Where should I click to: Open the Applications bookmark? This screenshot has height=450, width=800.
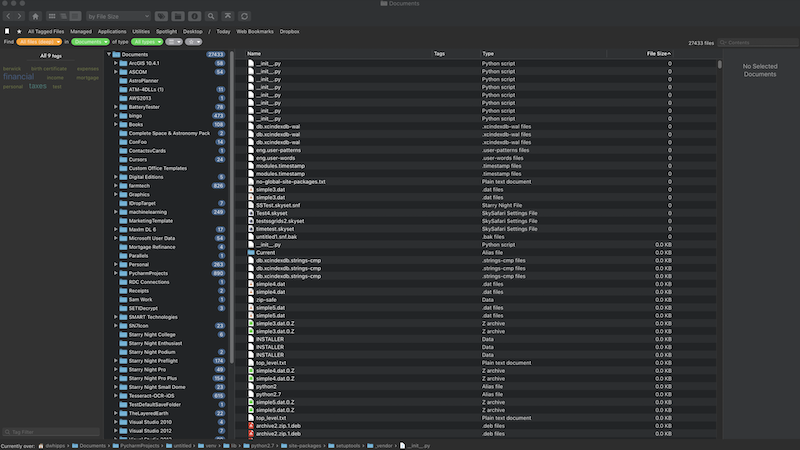tap(112, 31)
